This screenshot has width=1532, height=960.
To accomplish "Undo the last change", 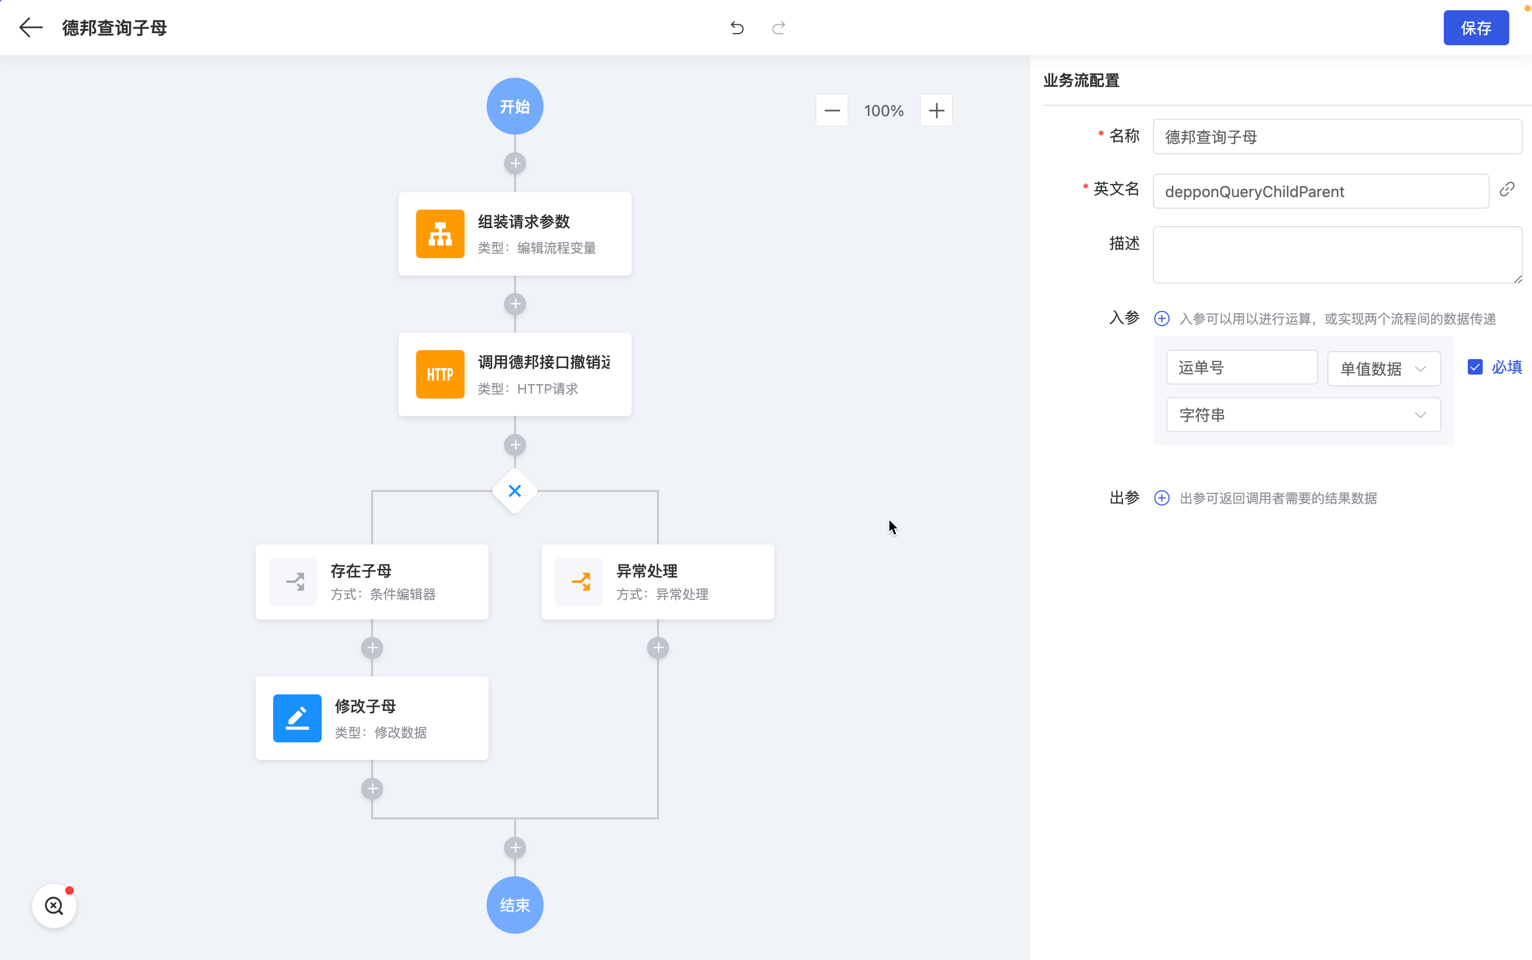I will 737,28.
